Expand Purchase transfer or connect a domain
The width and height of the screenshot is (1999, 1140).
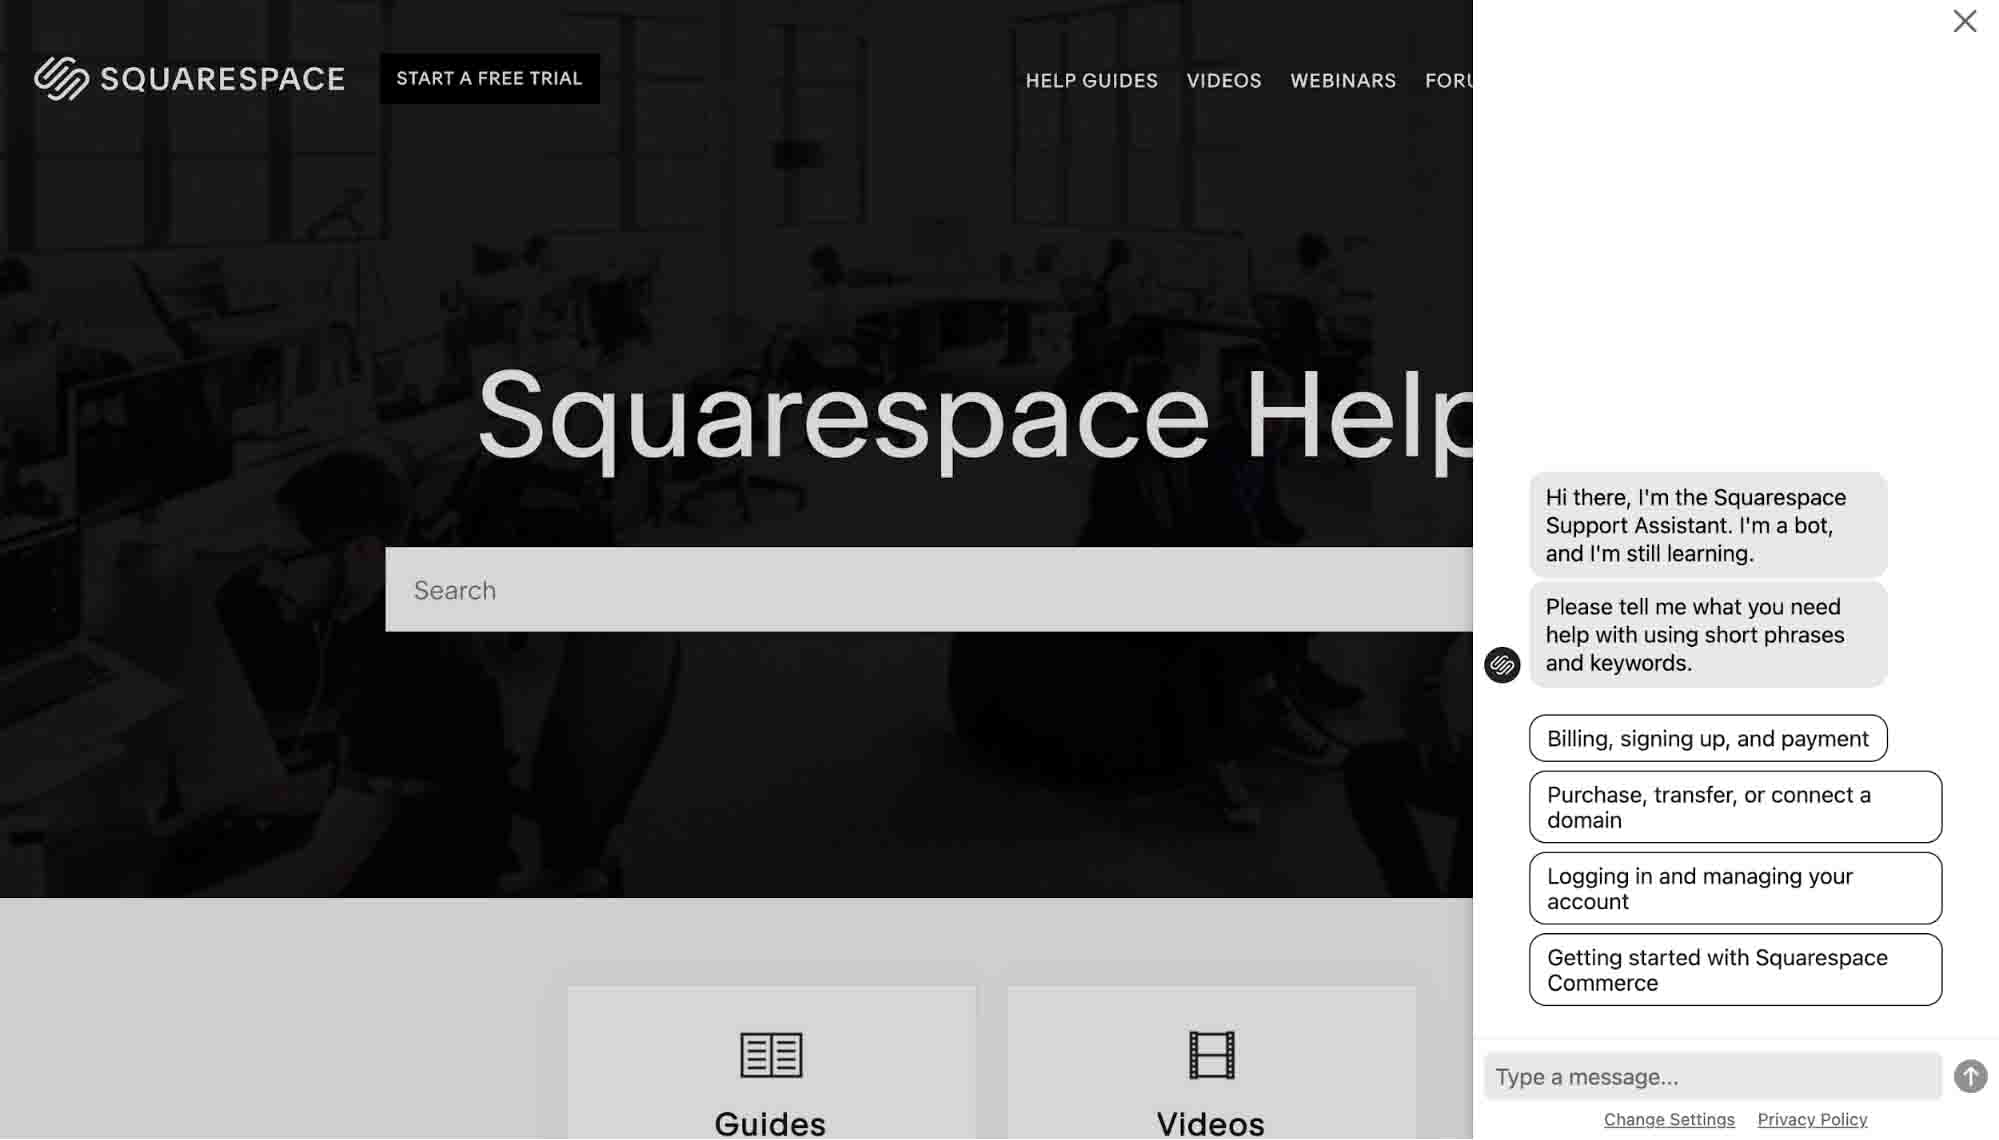click(x=1733, y=806)
